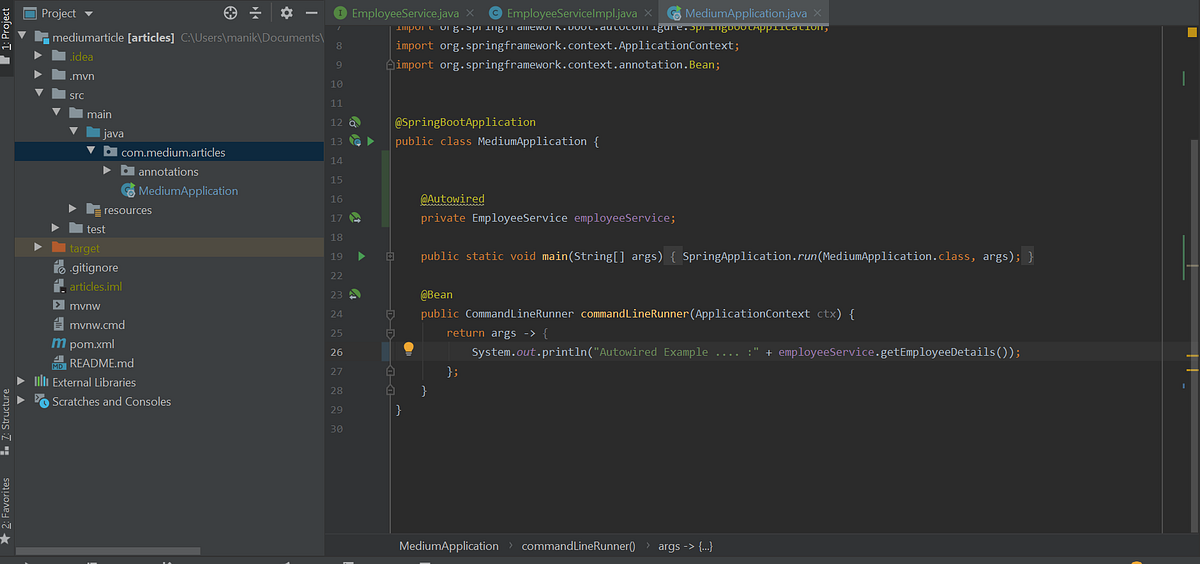Click the Scroll from Source crosshair icon
Viewport: 1200px width, 564px height.
click(x=231, y=13)
